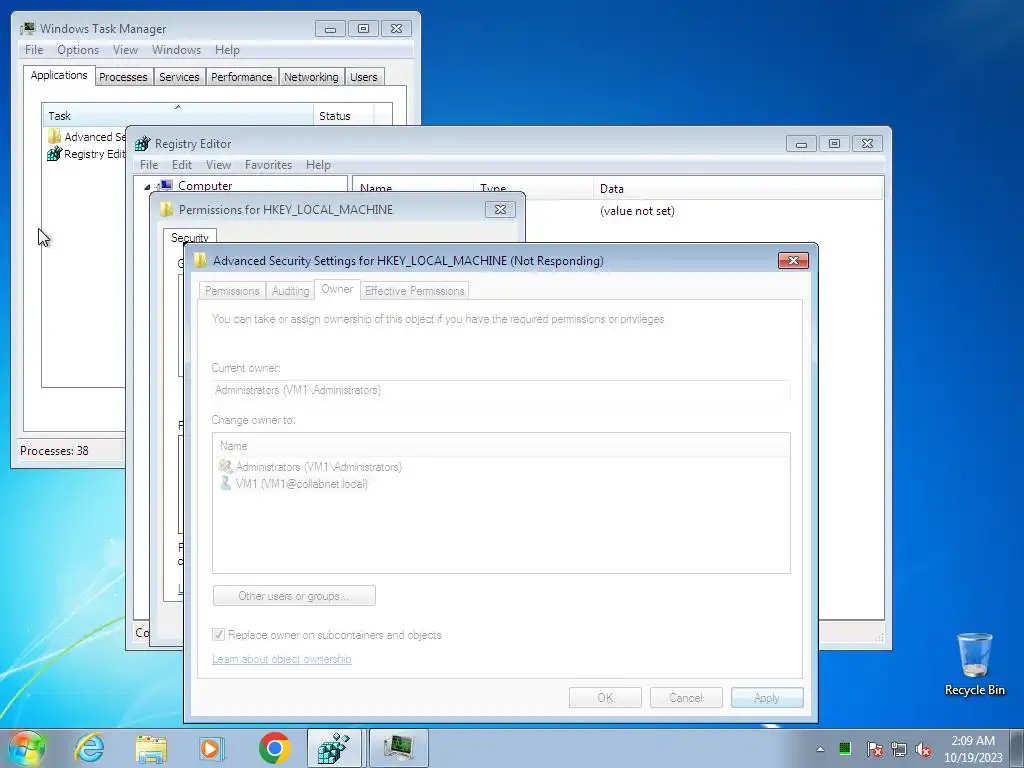Open Task Manager Options menu
This screenshot has width=1024, height=768.
coord(78,50)
